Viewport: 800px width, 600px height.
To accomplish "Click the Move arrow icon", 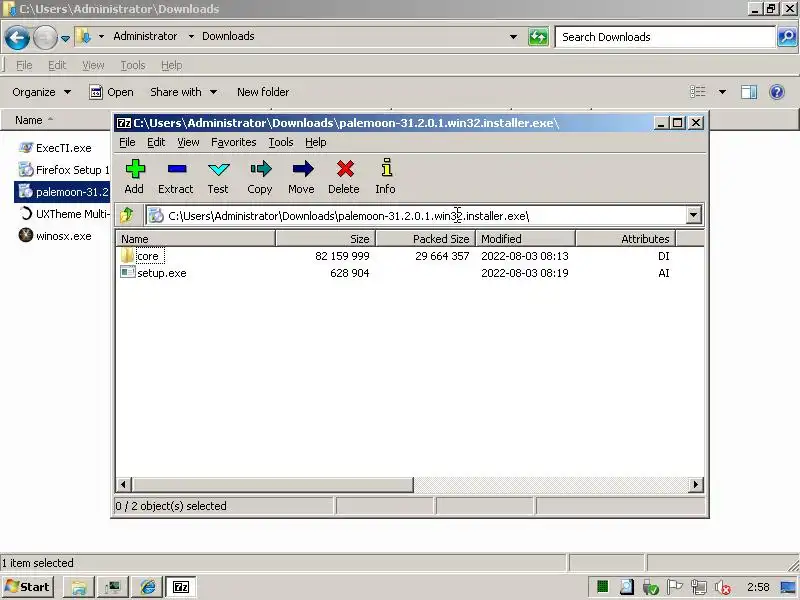I will [x=302, y=176].
